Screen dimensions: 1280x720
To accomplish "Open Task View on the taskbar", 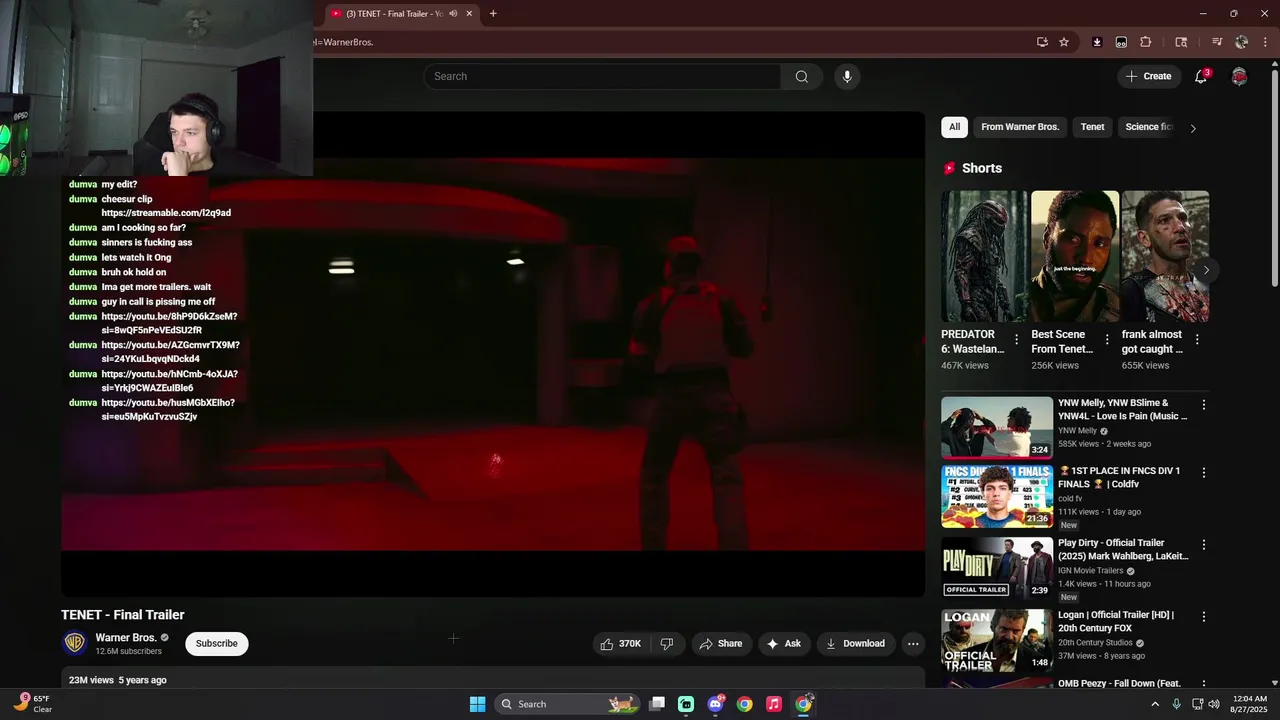I will point(657,704).
